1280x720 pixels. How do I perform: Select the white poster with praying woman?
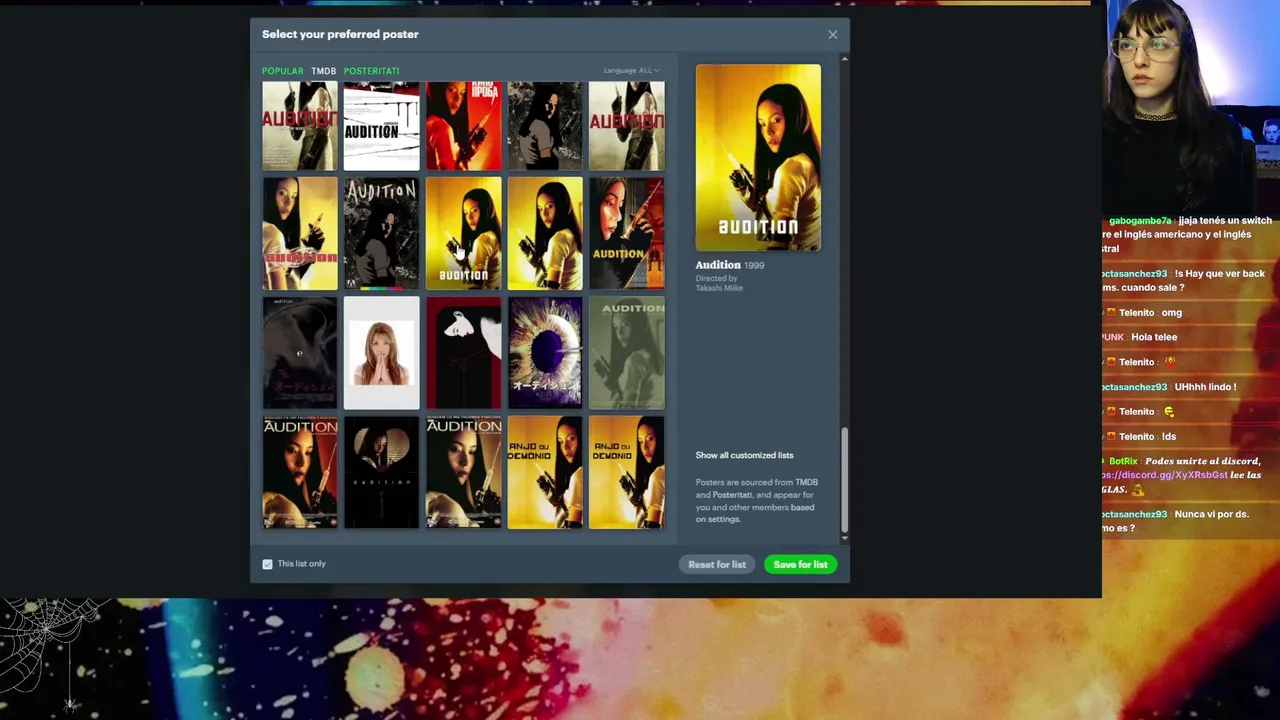point(381,353)
